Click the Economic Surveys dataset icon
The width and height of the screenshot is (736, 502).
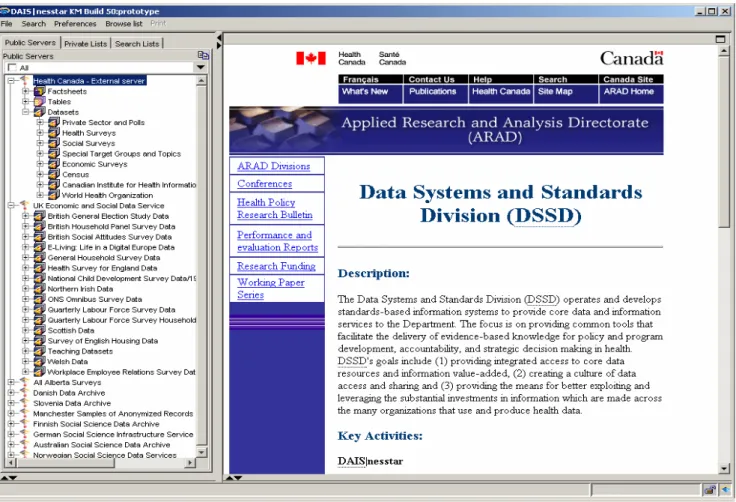54,164
